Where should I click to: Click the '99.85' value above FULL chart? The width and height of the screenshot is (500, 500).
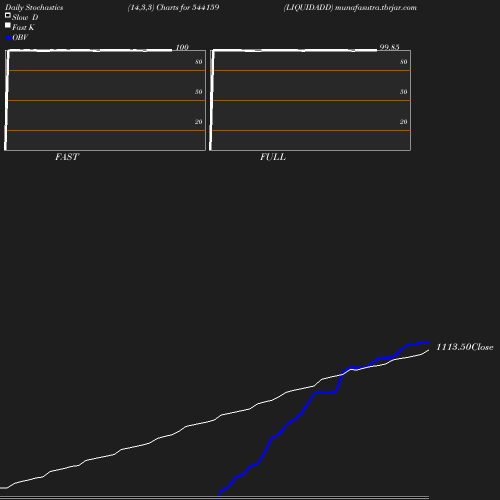[389, 47]
